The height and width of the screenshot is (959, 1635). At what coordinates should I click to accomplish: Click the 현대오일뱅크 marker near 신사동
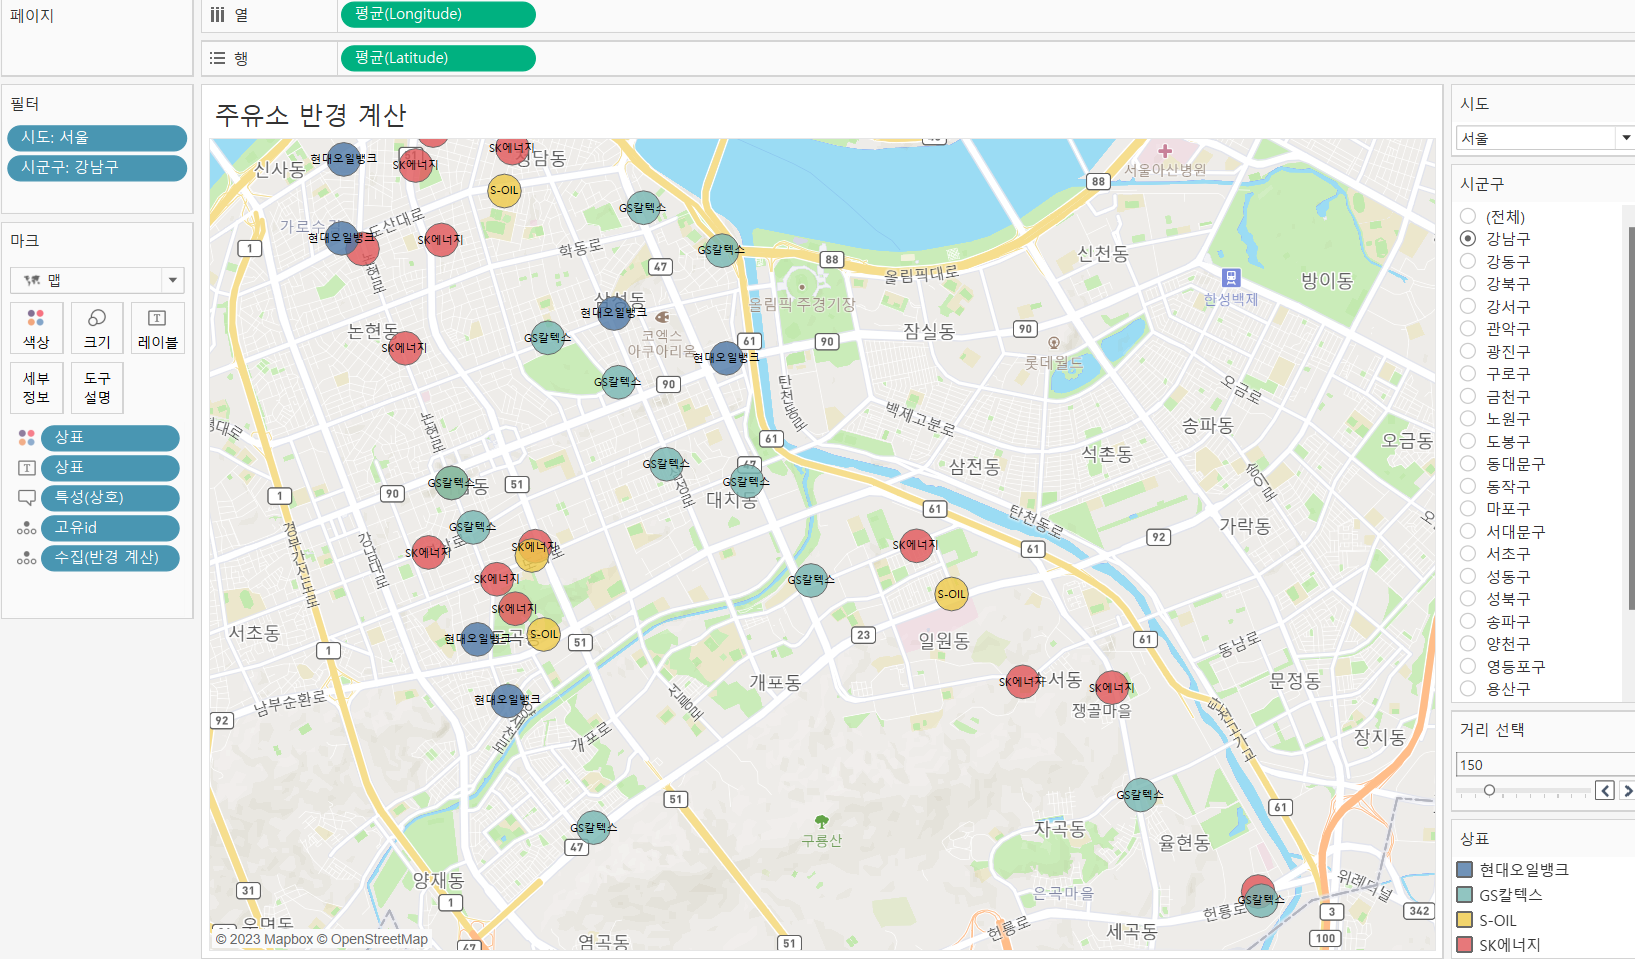click(x=343, y=159)
